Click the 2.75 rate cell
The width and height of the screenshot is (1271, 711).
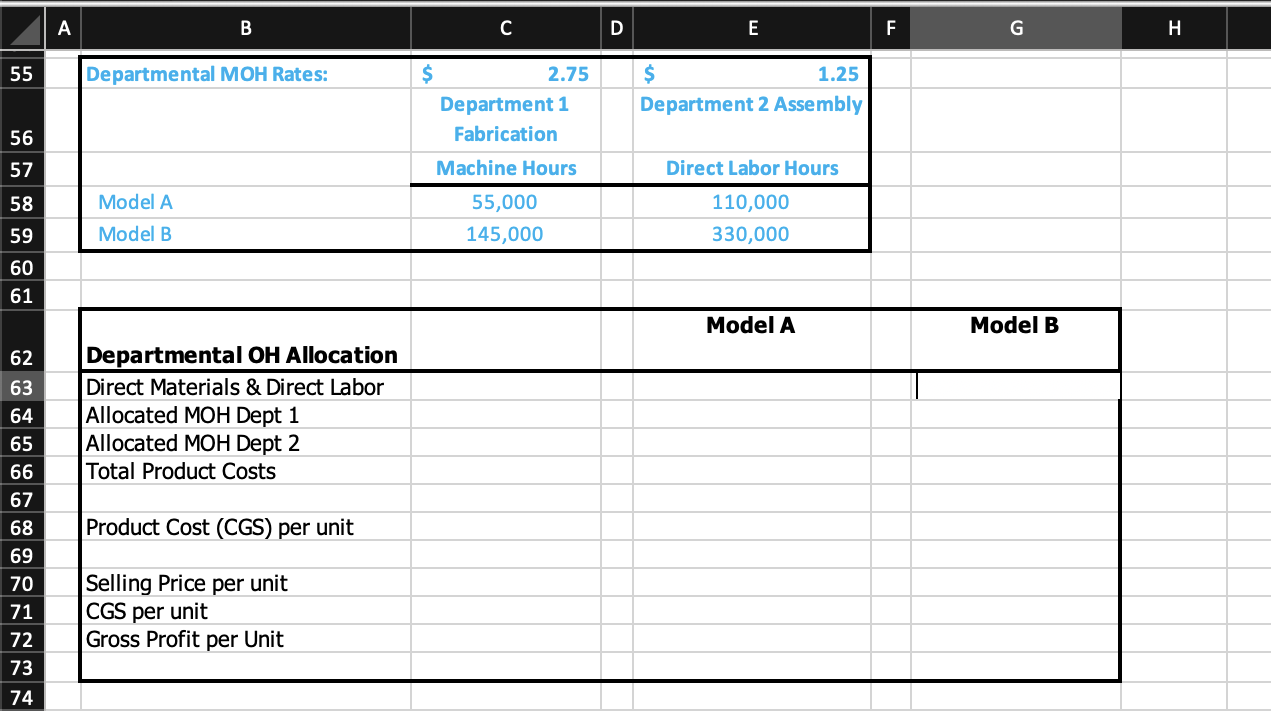505,74
